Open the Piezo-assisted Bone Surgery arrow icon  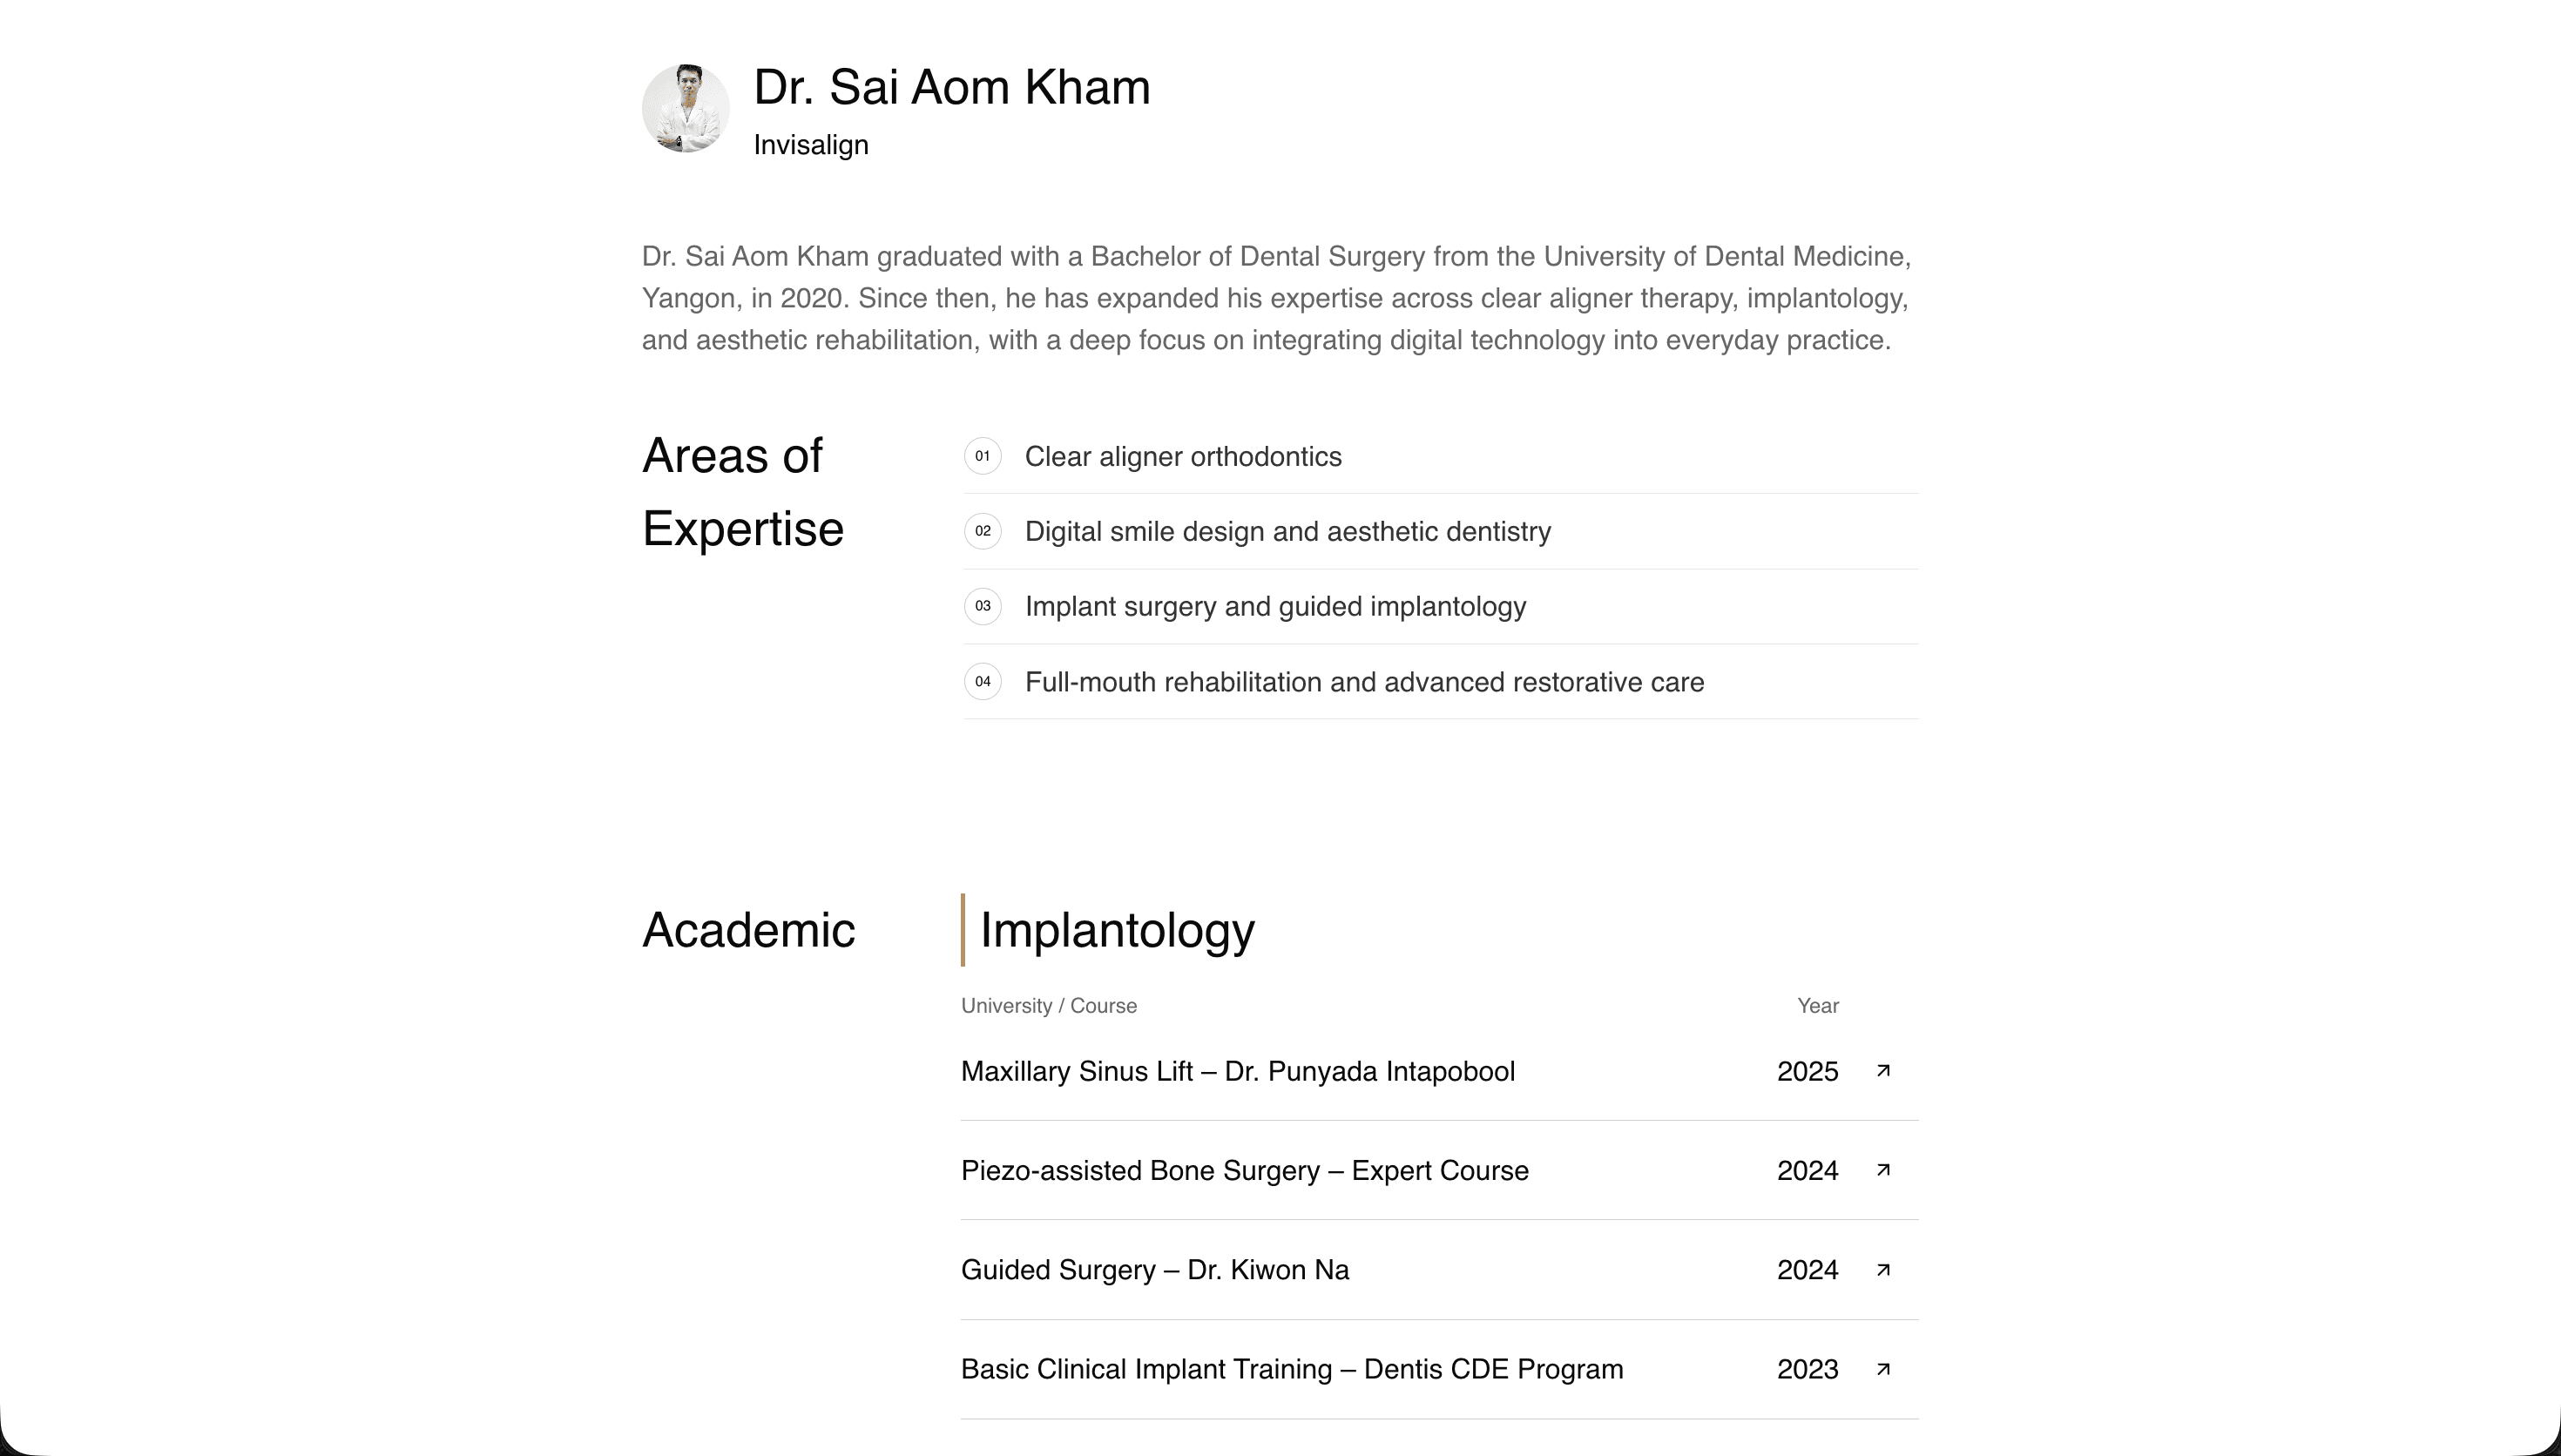pyautogui.click(x=1883, y=1170)
